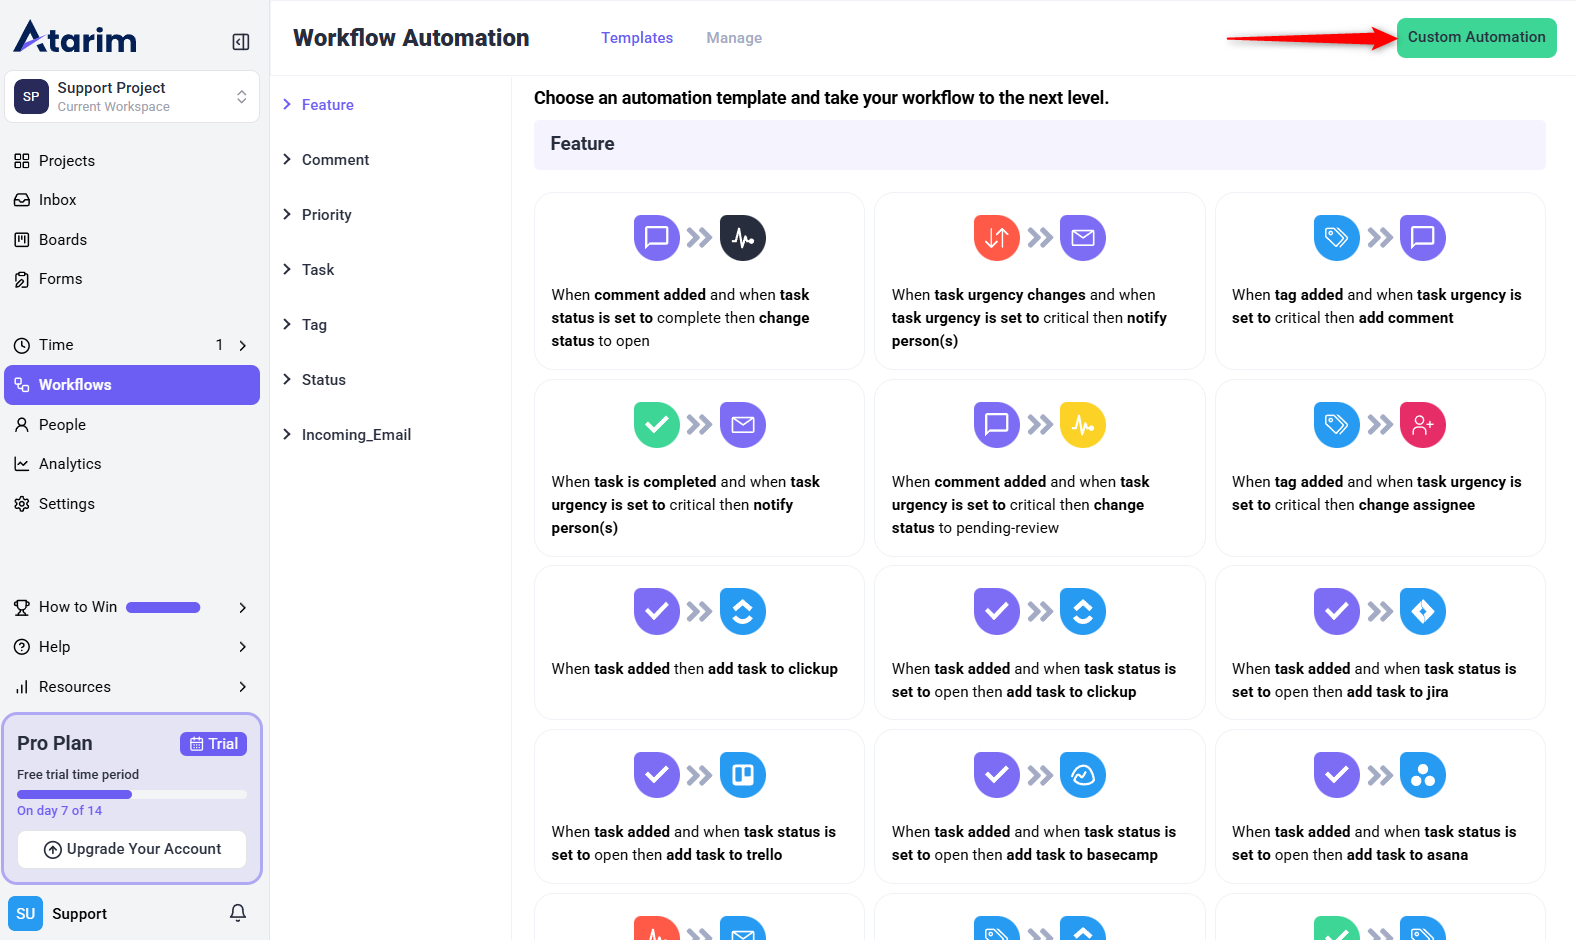The image size is (1576, 940).
Task: Expand the Priority template category
Action: (326, 215)
